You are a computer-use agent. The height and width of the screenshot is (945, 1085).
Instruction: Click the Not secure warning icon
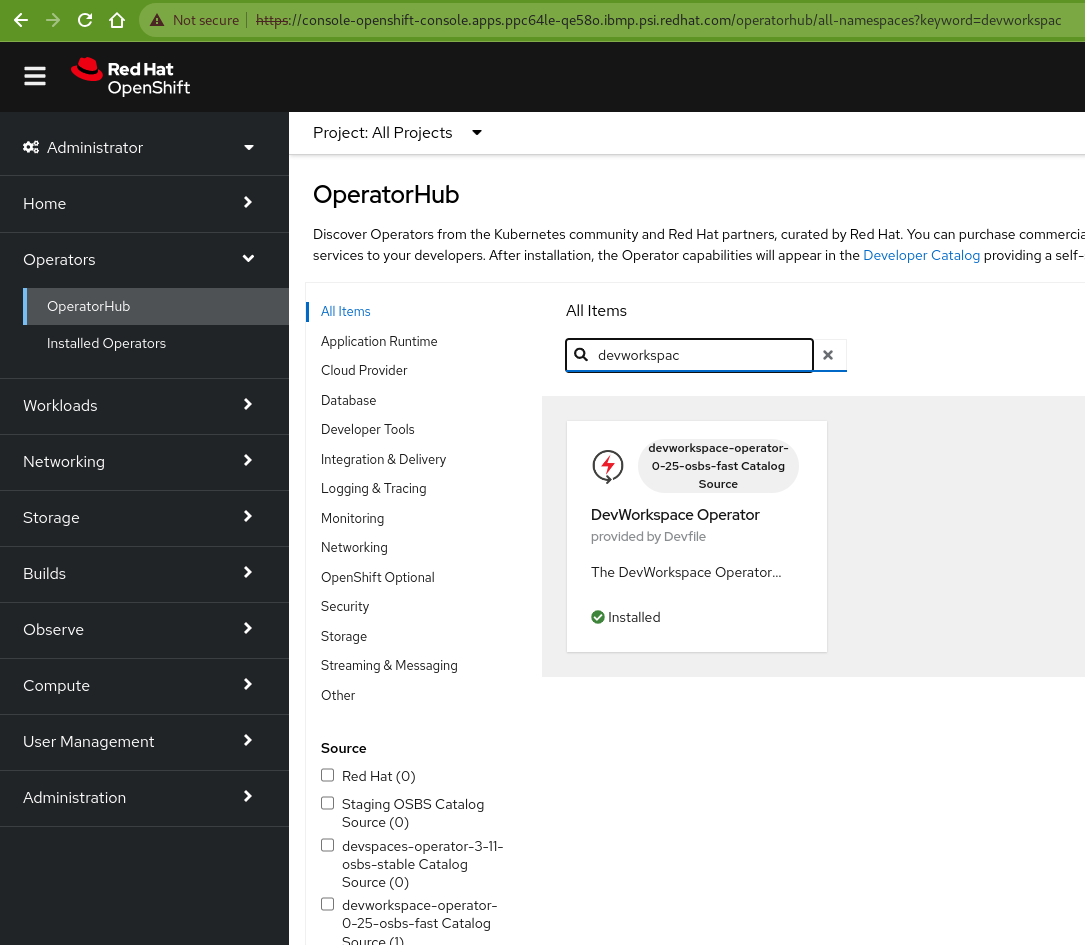pyautogui.click(x=157, y=20)
